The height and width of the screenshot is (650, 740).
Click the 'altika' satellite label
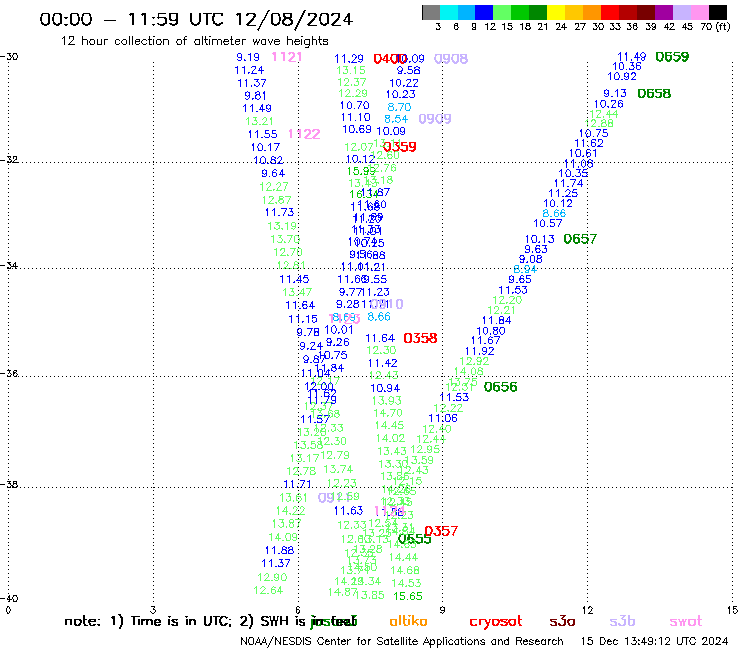[408, 621]
